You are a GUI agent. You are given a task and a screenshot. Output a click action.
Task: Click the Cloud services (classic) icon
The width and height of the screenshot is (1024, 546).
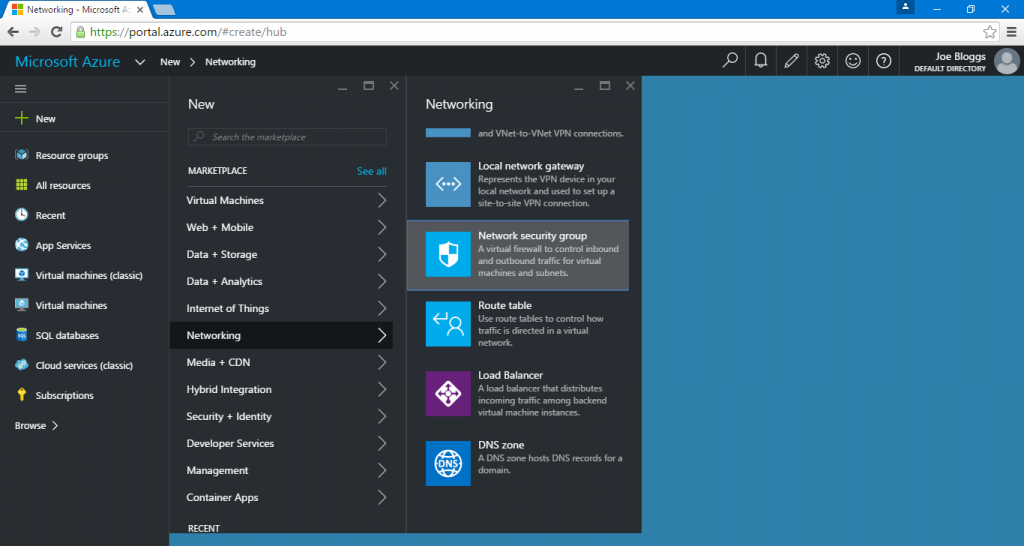pos(22,365)
